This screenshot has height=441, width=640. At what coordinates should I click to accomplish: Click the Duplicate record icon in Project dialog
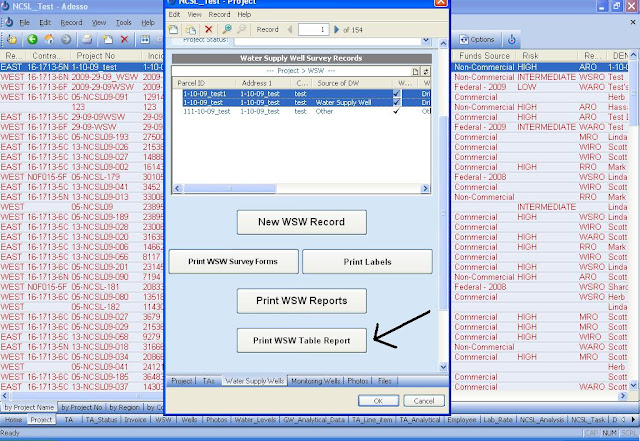191,29
